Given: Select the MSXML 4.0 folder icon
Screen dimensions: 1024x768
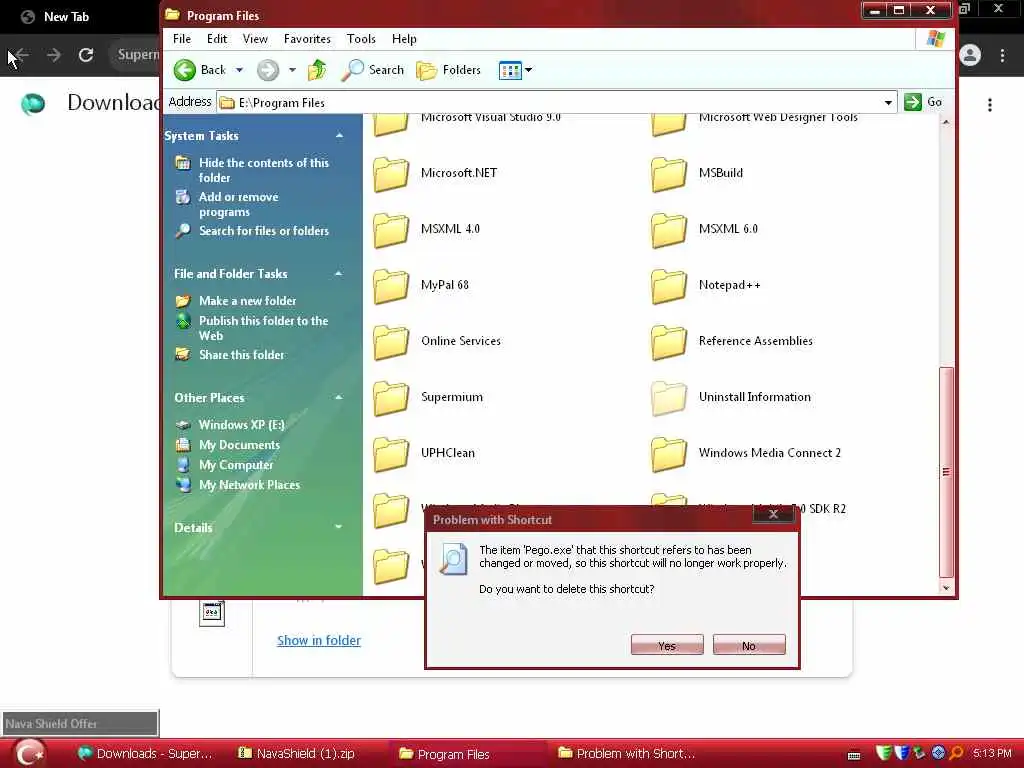Looking at the screenshot, I should click(391, 230).
